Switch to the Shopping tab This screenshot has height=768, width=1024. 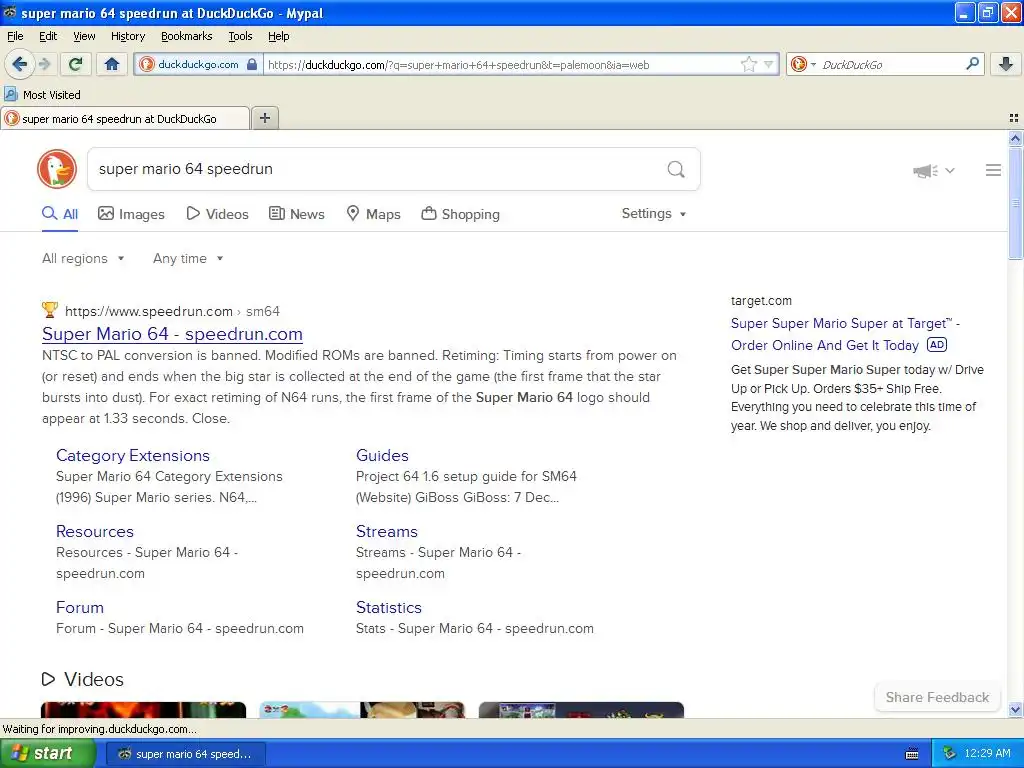(x=460, y=214)
